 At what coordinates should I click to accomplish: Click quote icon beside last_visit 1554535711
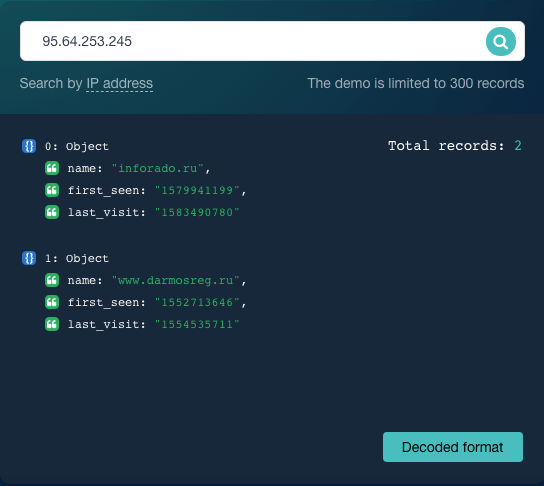pyautogui.click(x=52, y=324)
